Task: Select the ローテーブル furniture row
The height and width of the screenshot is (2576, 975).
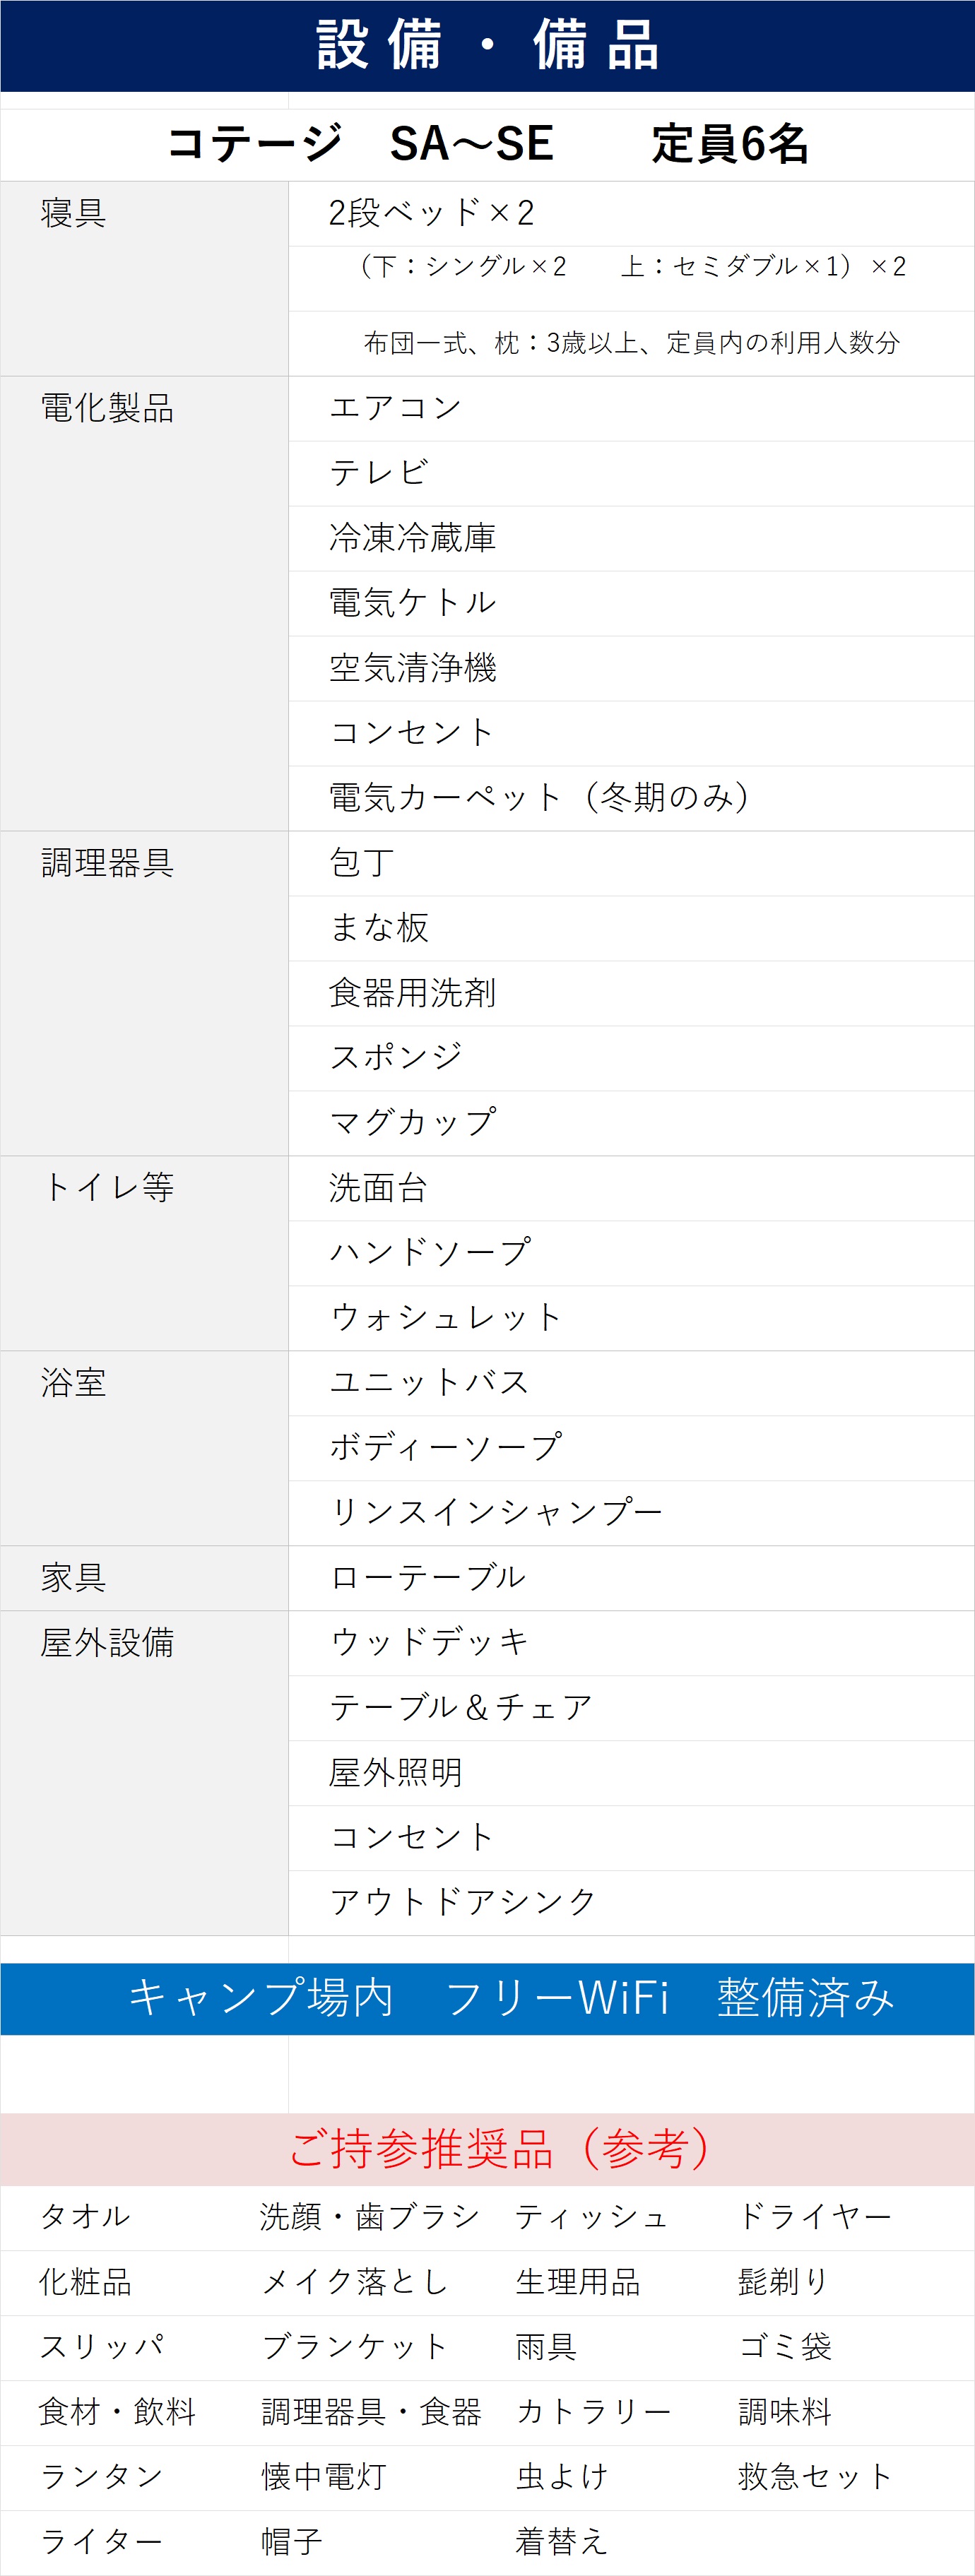Action: 427,1577
